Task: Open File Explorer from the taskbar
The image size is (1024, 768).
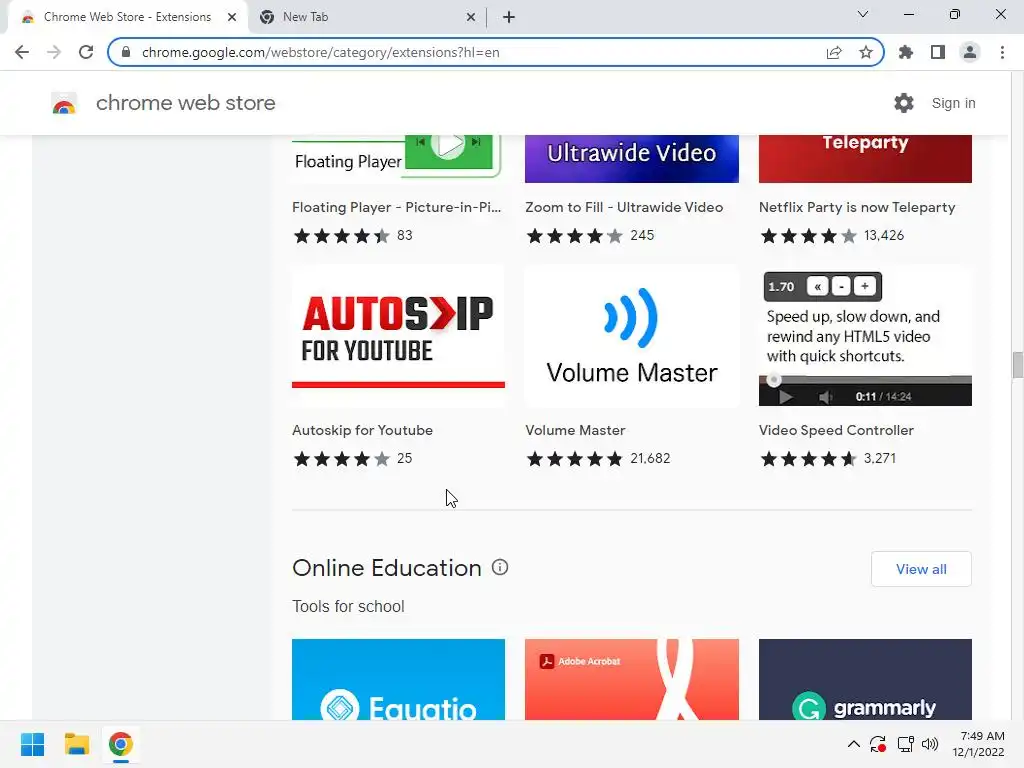Action: [x=76, y=744]
